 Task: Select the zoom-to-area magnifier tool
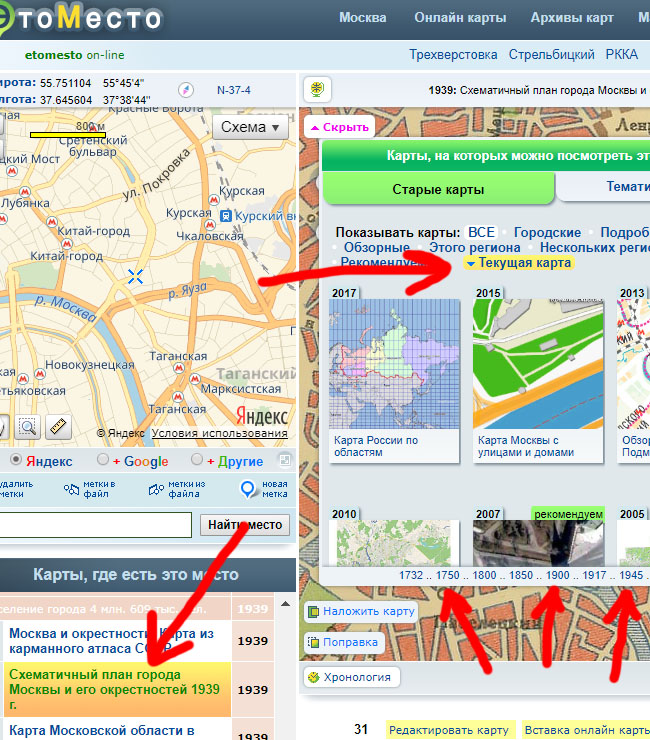click(x=27, y=427)
